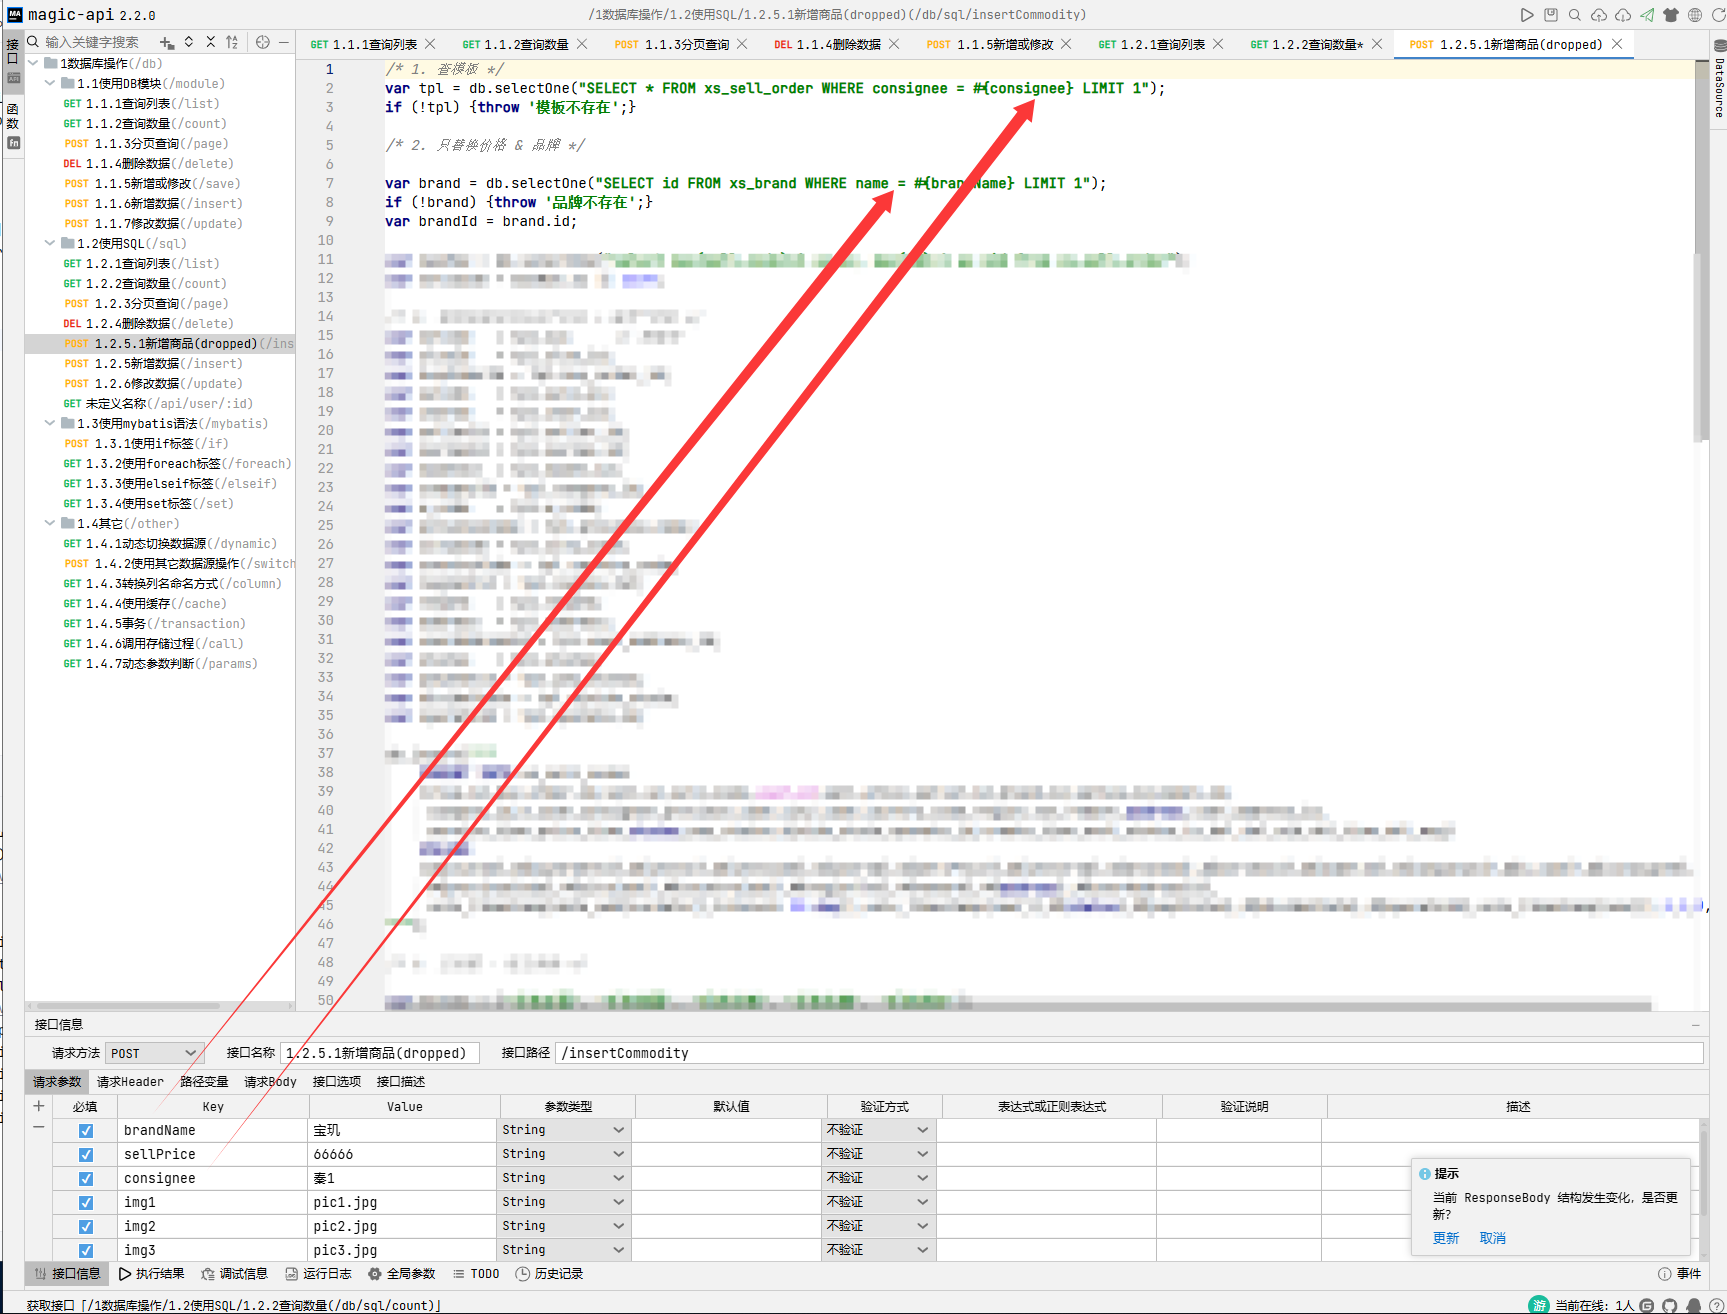The width and height of the screenshot is (1727, 1314).
Task: Open img1 validation 不验证 dropdown
Action: (878, 1202)
